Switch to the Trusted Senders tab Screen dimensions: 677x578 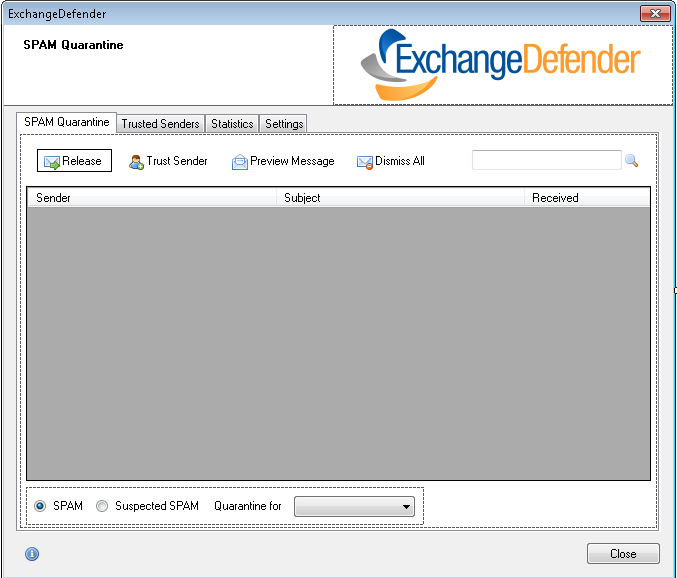(160, 124)
